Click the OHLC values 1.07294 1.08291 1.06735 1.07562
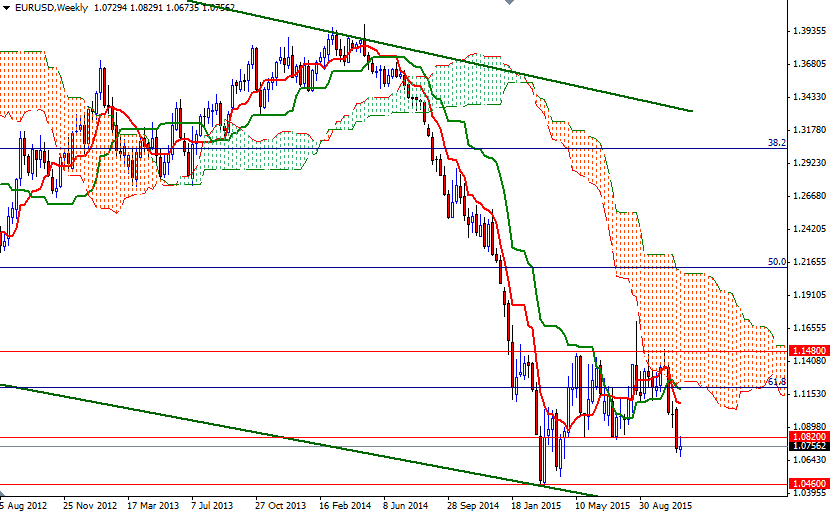Image resolution: width=830 pixels, height=512 pixels. click(x=164, y=8)
